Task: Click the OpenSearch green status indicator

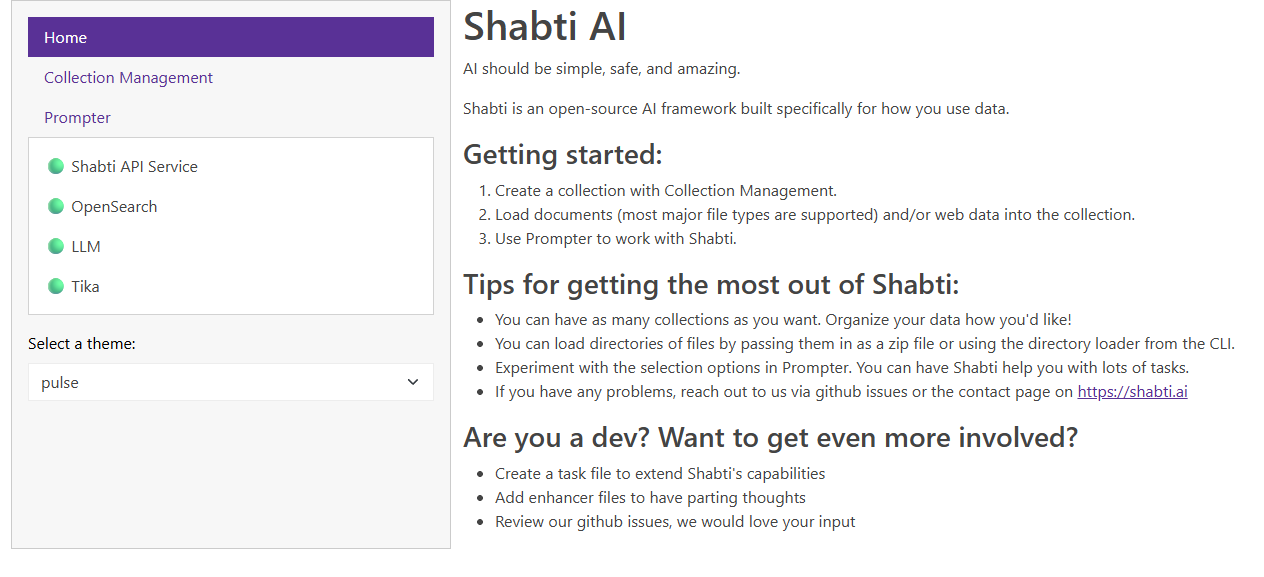Action: coord(56,206)
